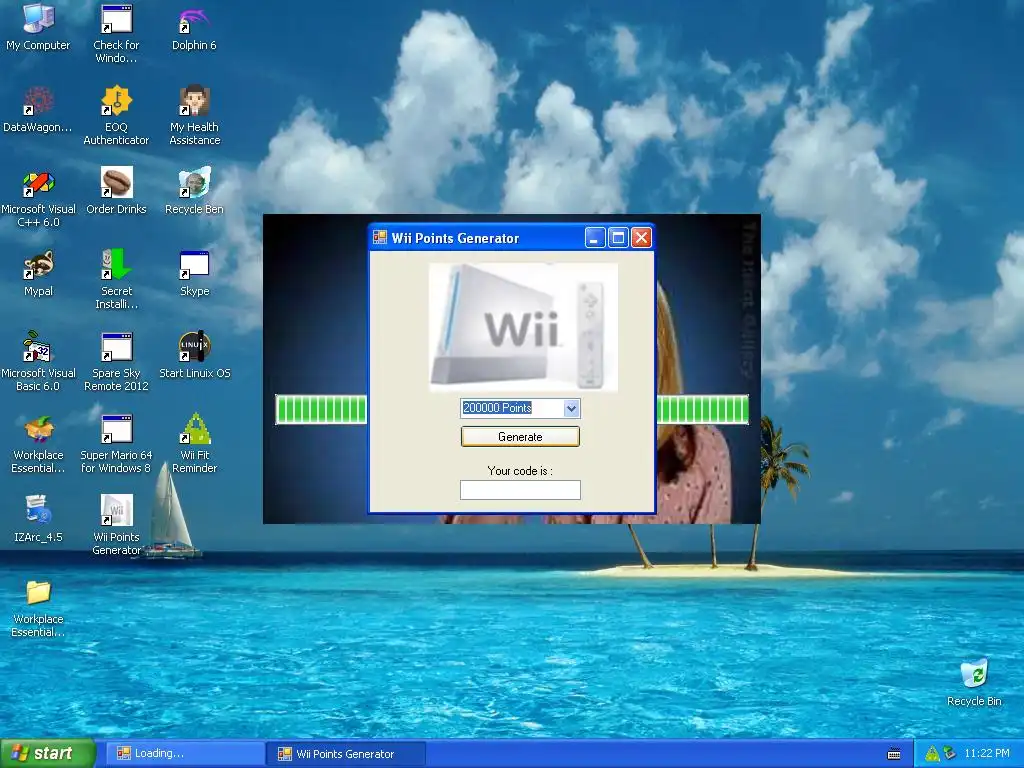Open the Start menu button
The width and height of the screenshot is (1024, 768).
tap(47, 754)
